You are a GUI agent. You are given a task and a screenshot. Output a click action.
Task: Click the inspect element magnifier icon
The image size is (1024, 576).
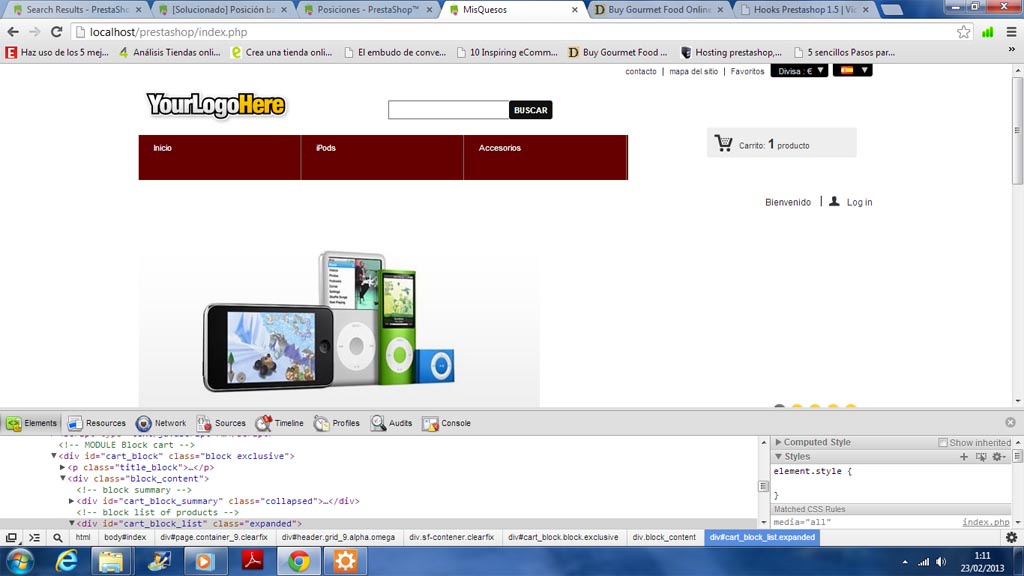coord(57,537)
